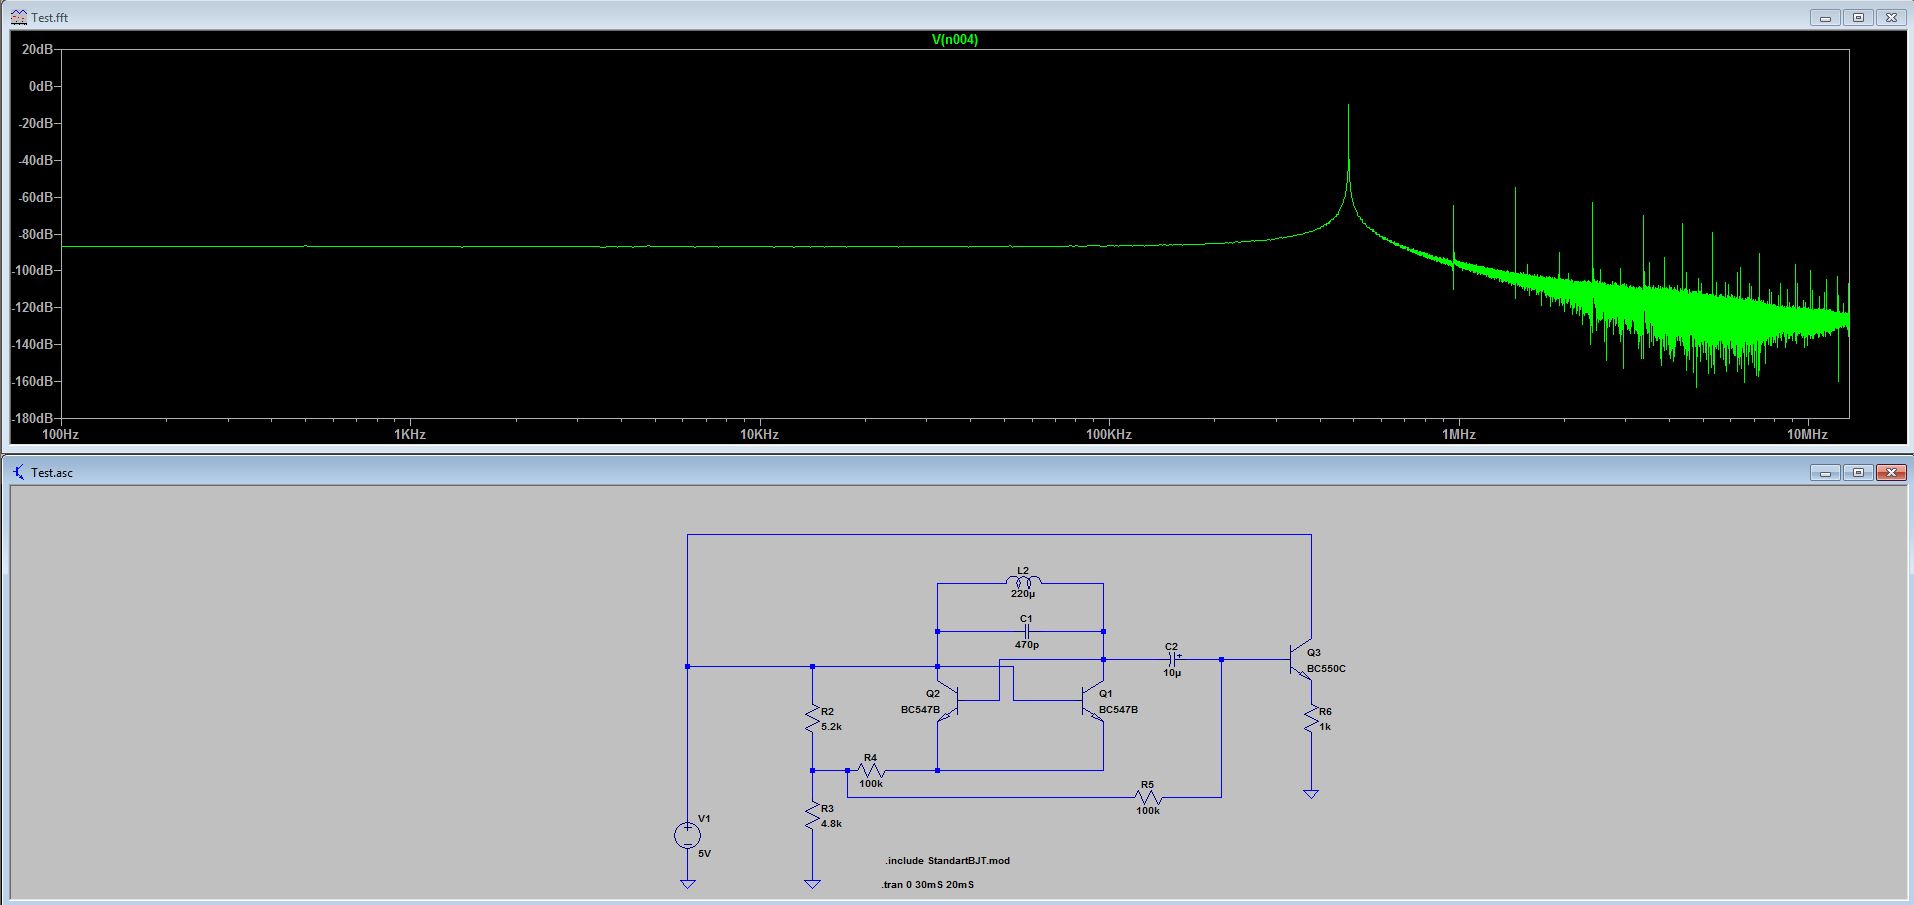Click the -180dB axis label
This screenshot has height=905, width=1914.
pyautogui.click(x=33, y=418)
